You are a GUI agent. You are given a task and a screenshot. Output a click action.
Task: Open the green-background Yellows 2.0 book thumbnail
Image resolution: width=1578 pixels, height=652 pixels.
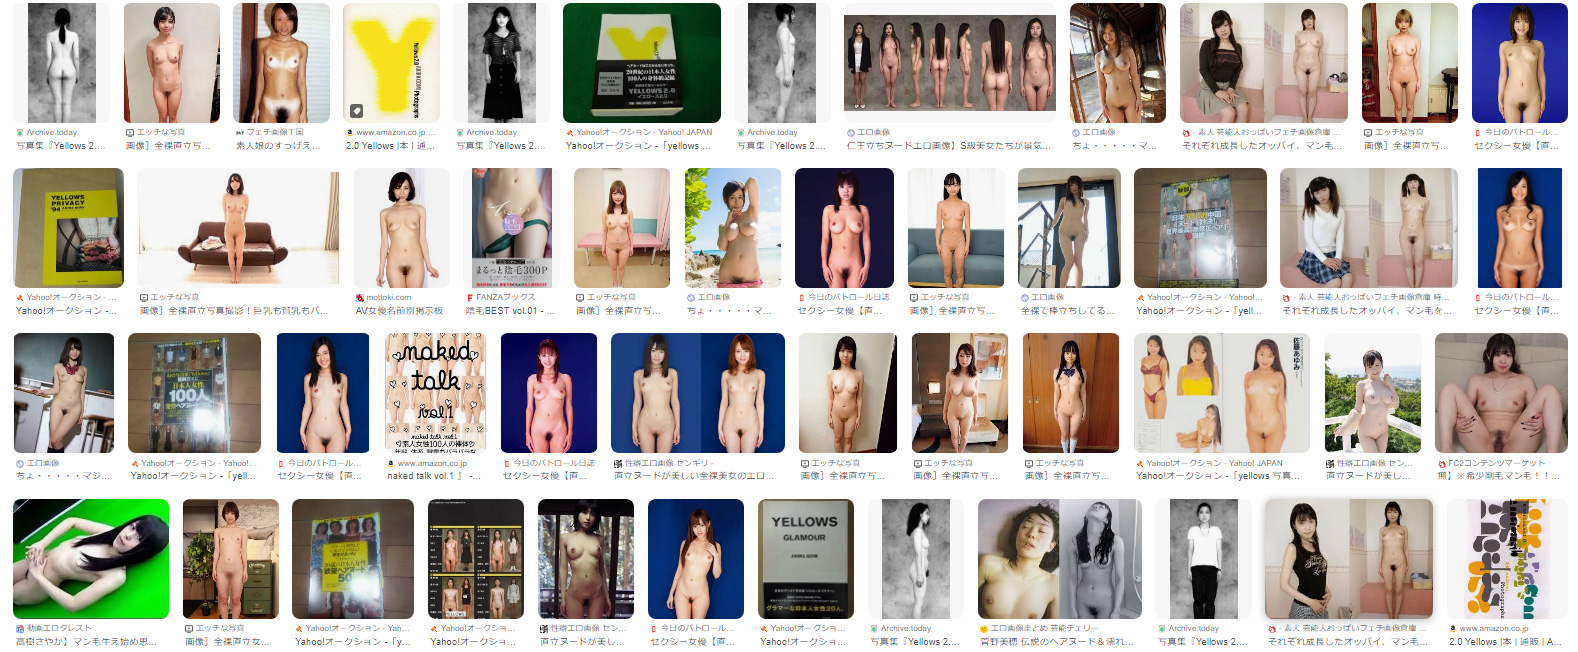tap(641, 63)
